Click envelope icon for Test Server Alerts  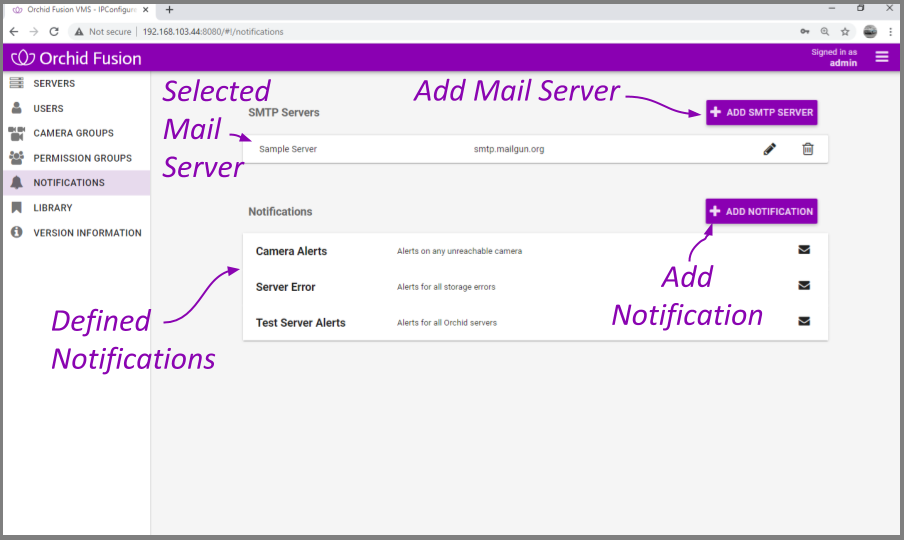click(x=804, y=321)
